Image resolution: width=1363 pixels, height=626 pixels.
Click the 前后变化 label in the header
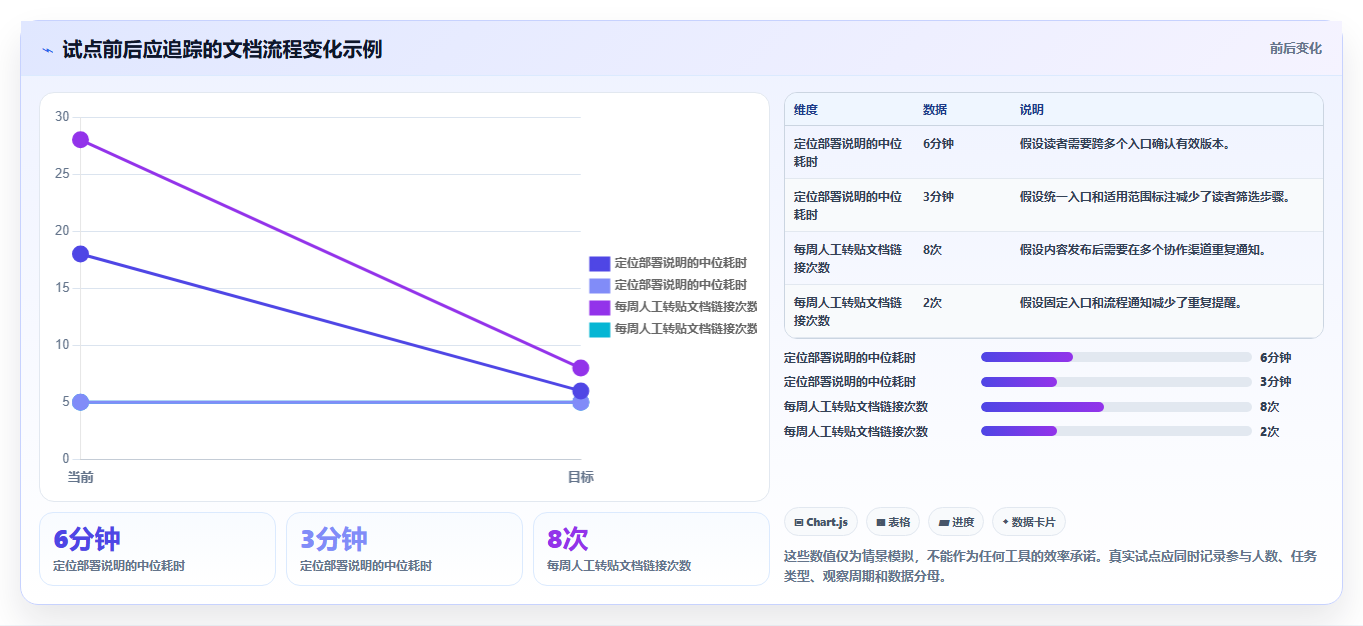click(x=1296, y=48)
